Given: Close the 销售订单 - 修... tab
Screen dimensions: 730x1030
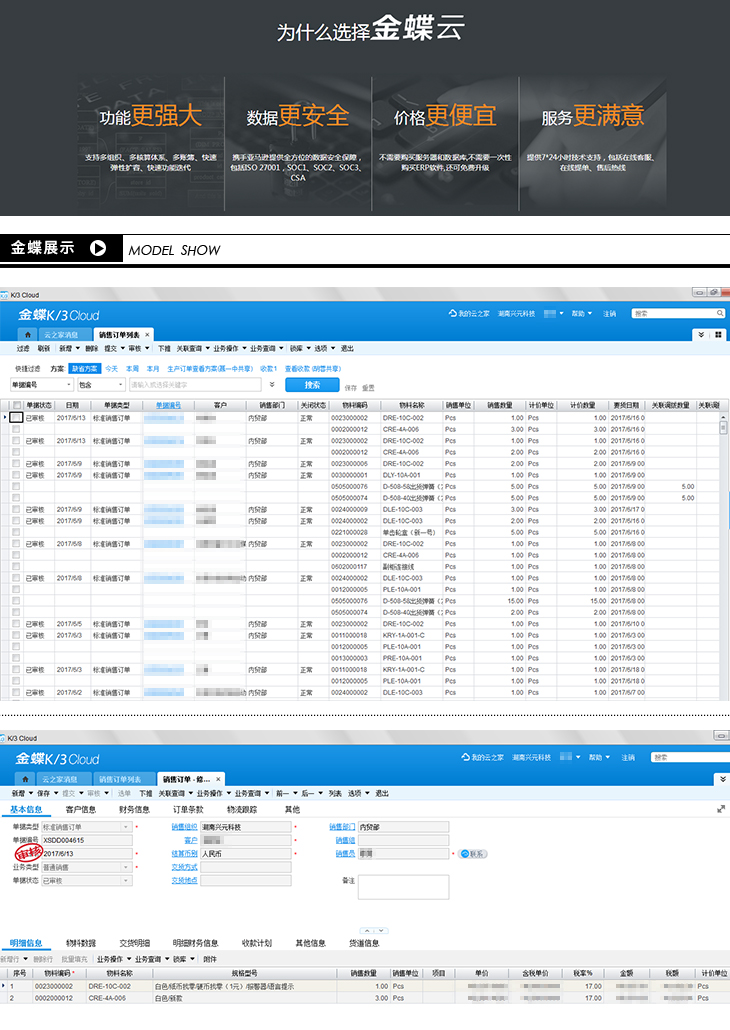Looking at the screenshot, I should click(x=218, y=779).
